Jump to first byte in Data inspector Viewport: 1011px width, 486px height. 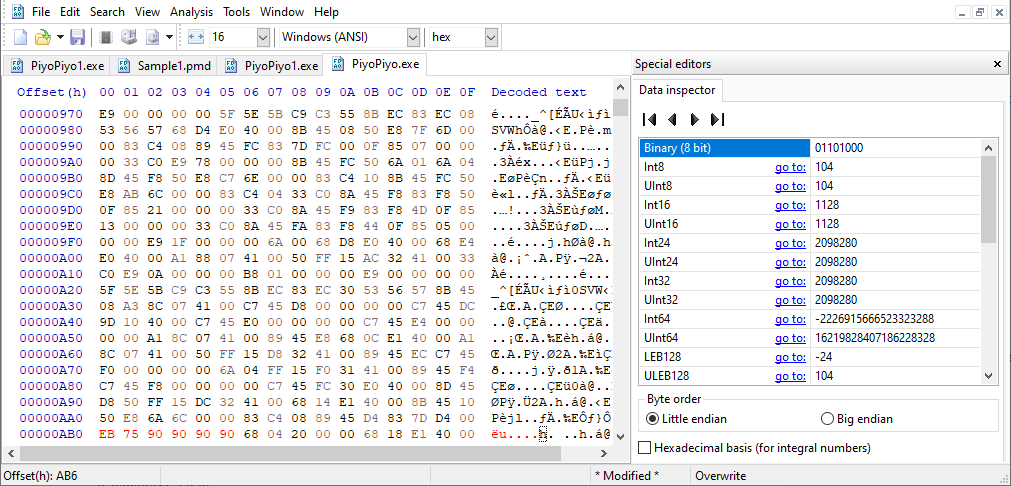(x=650, y=119)
